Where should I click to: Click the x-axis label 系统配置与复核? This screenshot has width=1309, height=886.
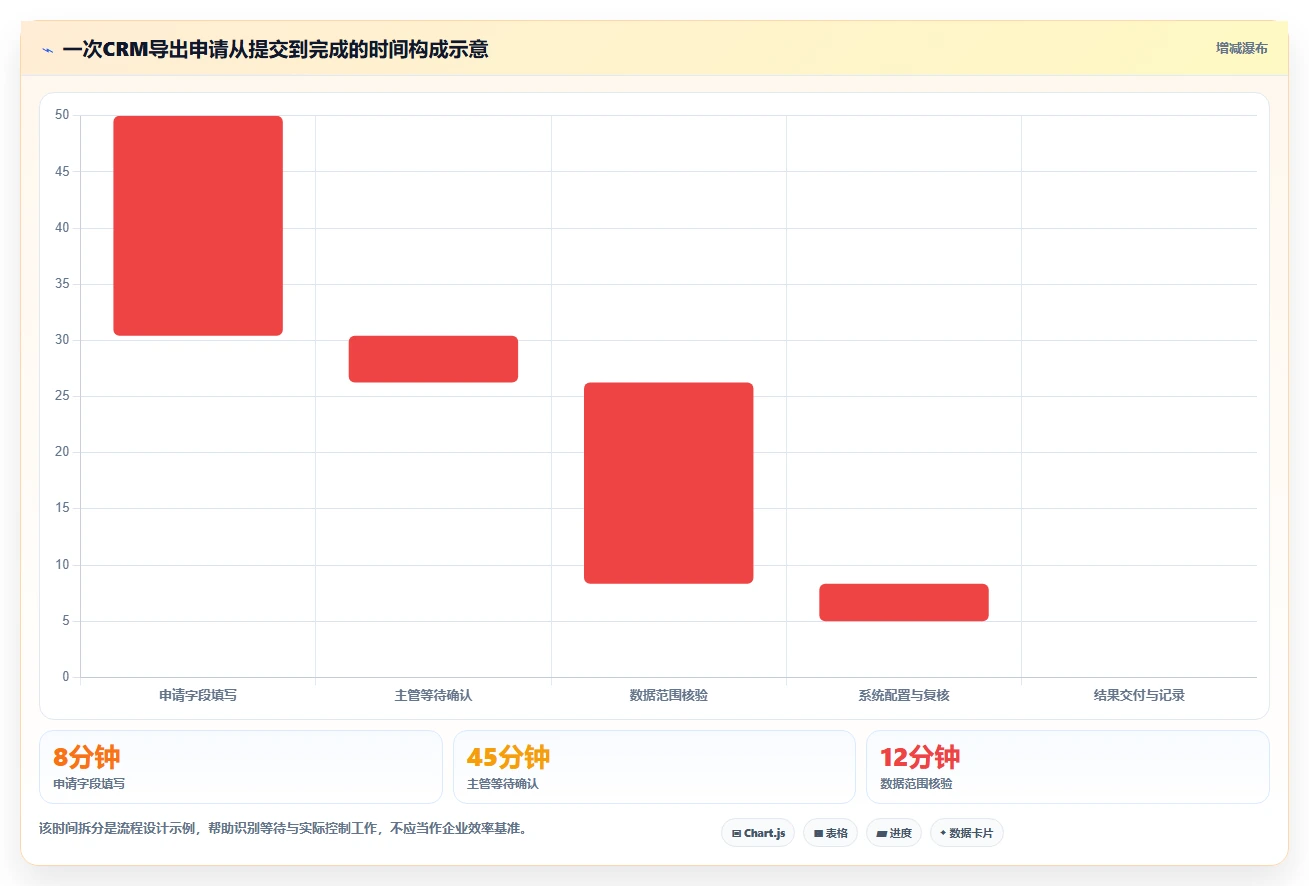(x=904, y=695)
